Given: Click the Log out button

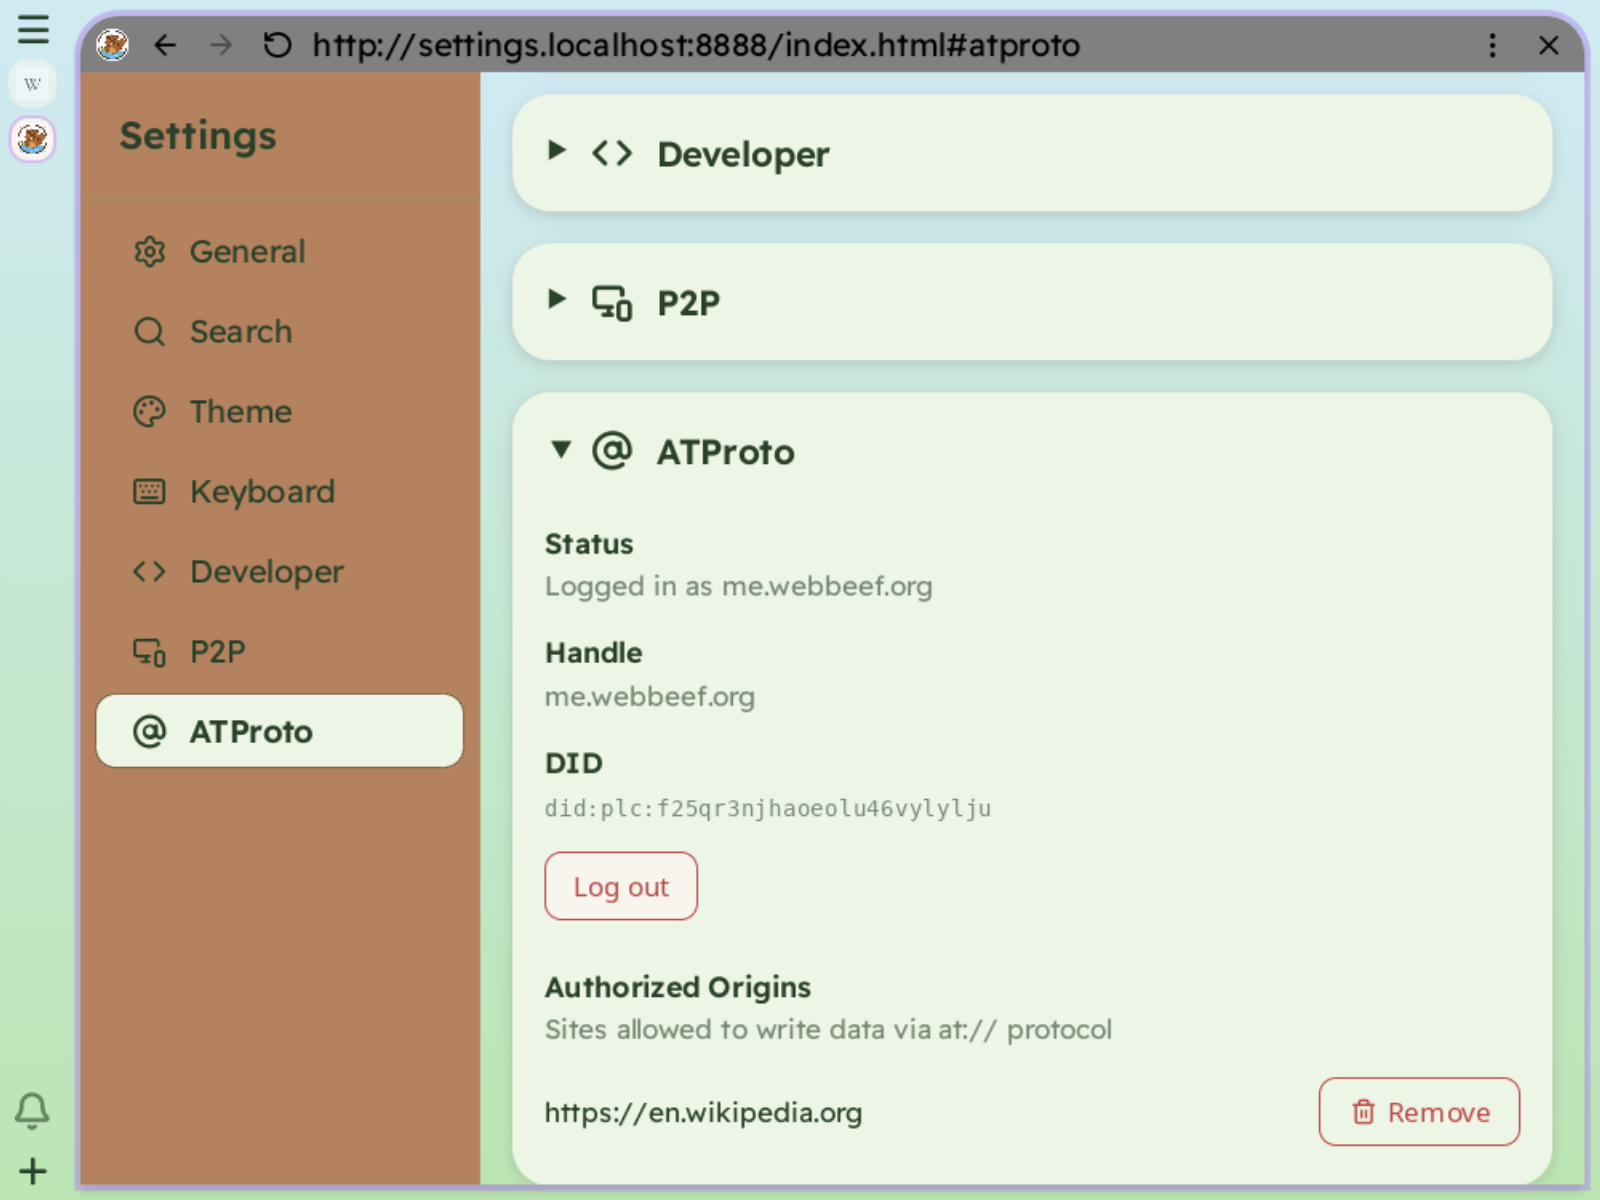Looking at the screenshot, I should (620, 886).
